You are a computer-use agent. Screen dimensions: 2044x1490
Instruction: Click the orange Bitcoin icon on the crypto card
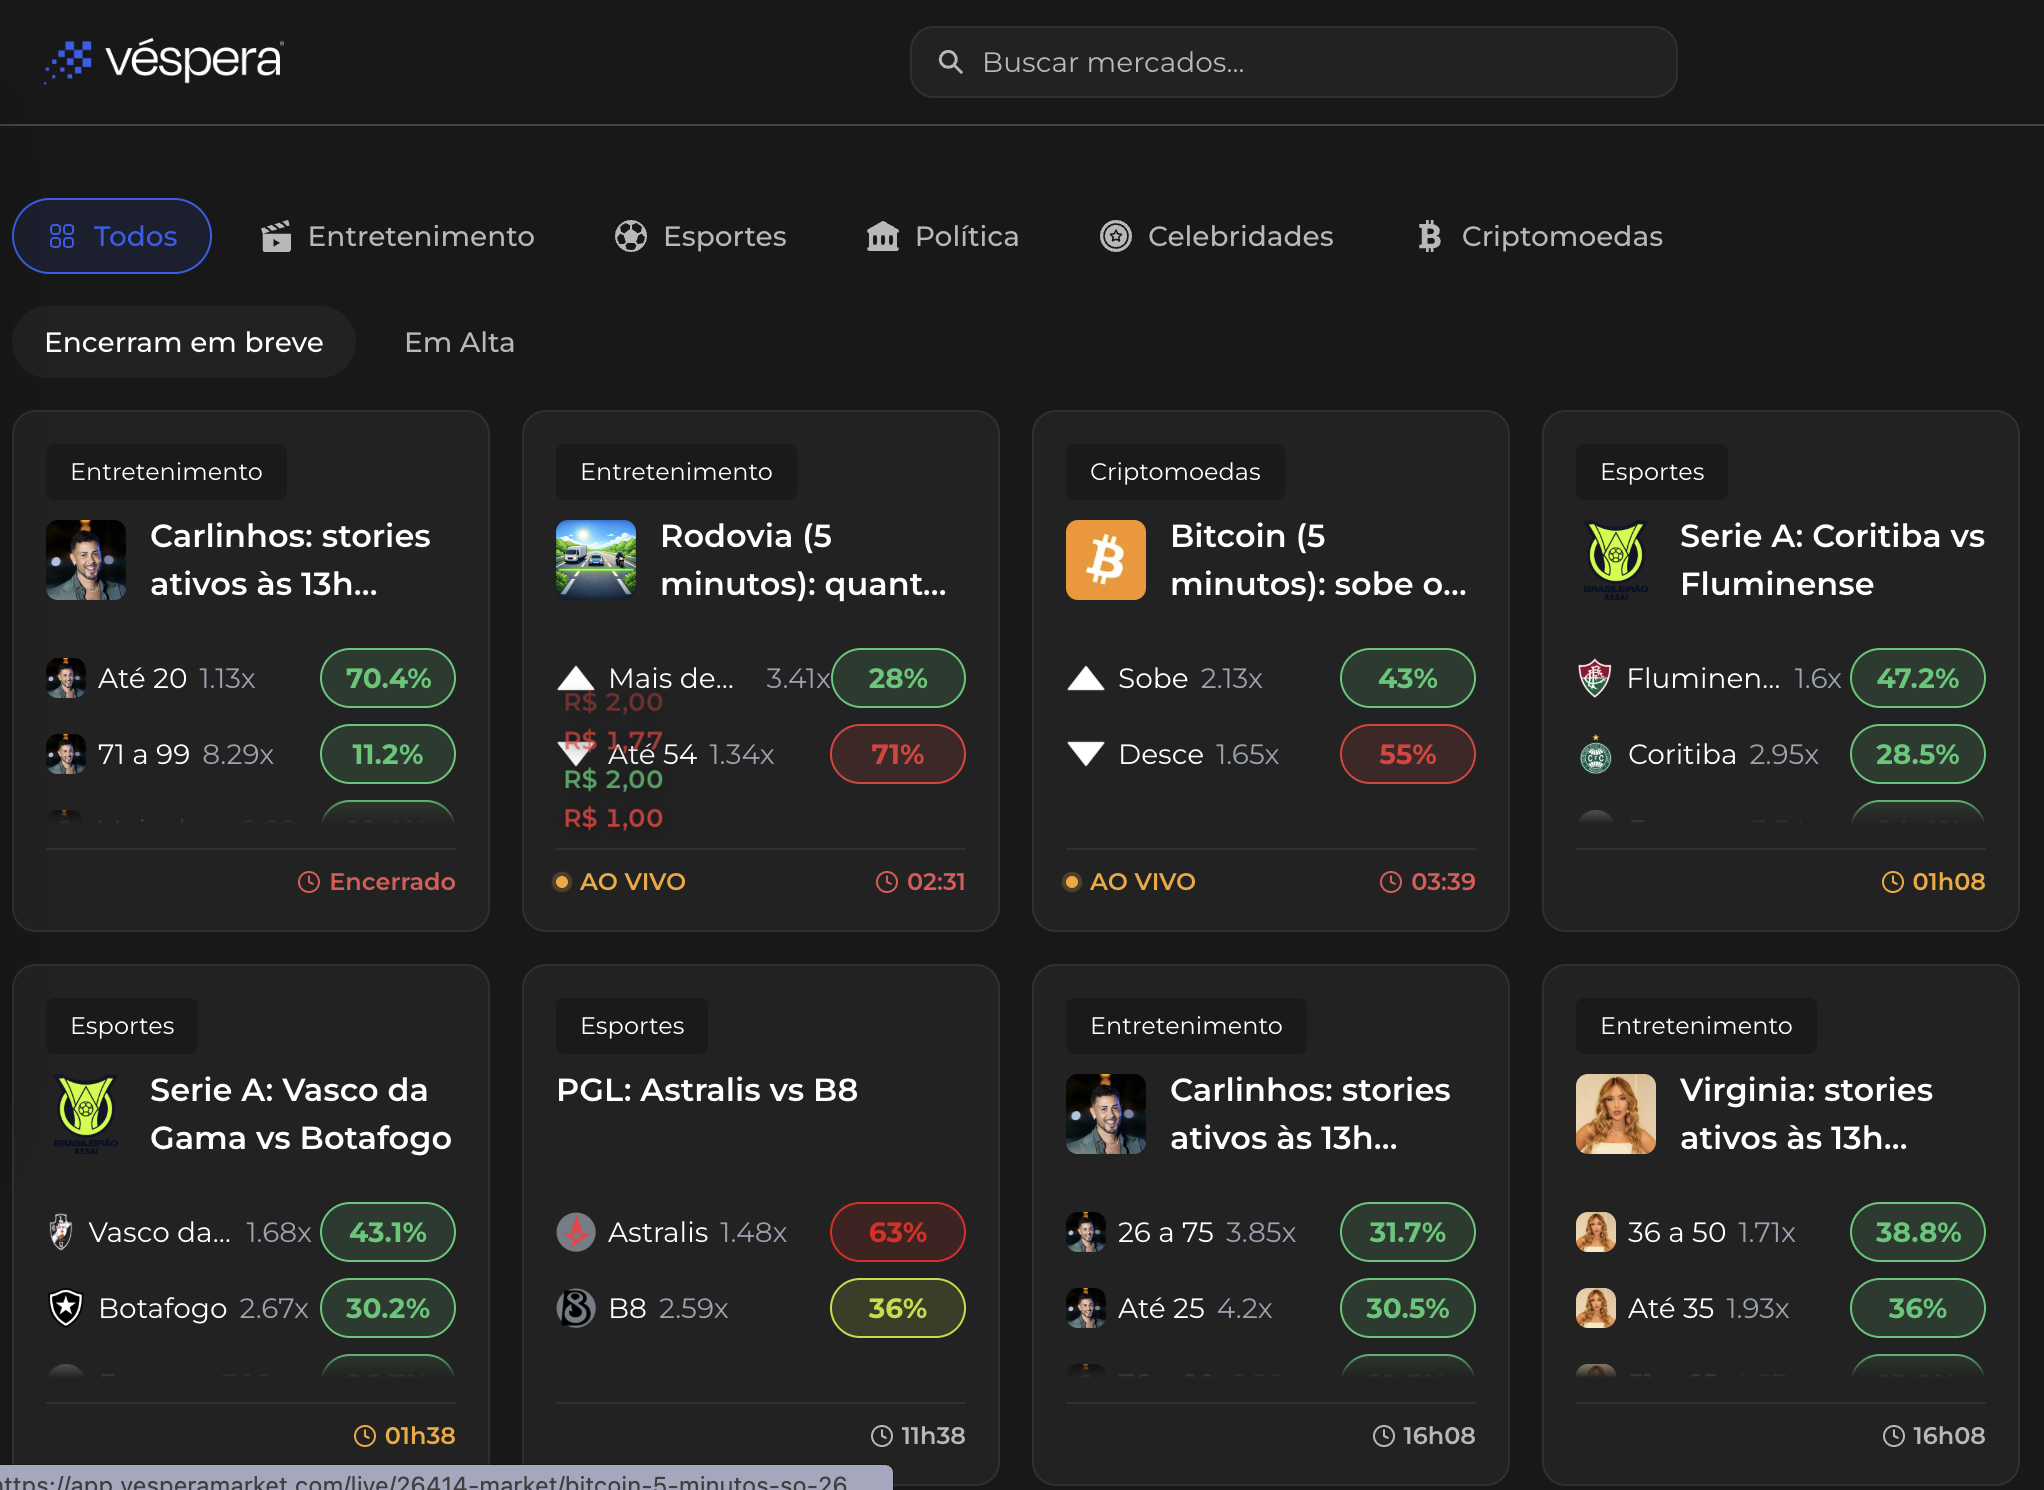tap(1105, 560)
